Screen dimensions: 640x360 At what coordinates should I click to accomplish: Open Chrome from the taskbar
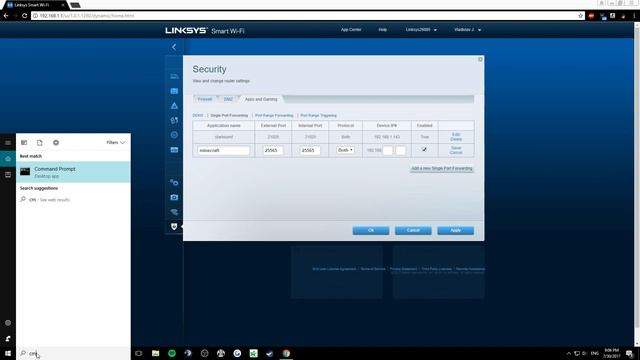pos(286,353)
